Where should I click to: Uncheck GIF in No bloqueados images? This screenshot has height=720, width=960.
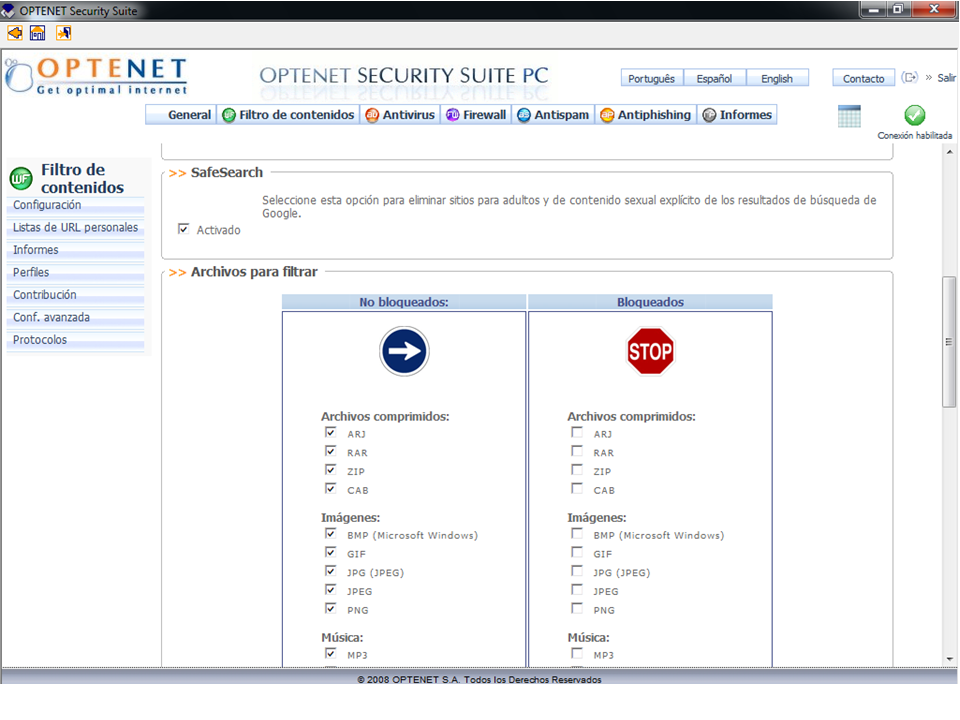(330, 552)
